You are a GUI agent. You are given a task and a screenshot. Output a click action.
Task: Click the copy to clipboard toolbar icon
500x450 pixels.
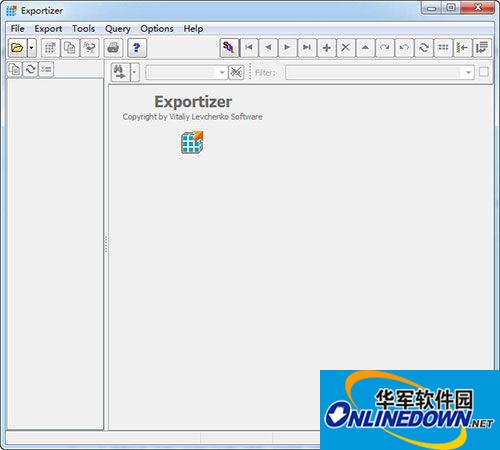[x=70, y=48]
